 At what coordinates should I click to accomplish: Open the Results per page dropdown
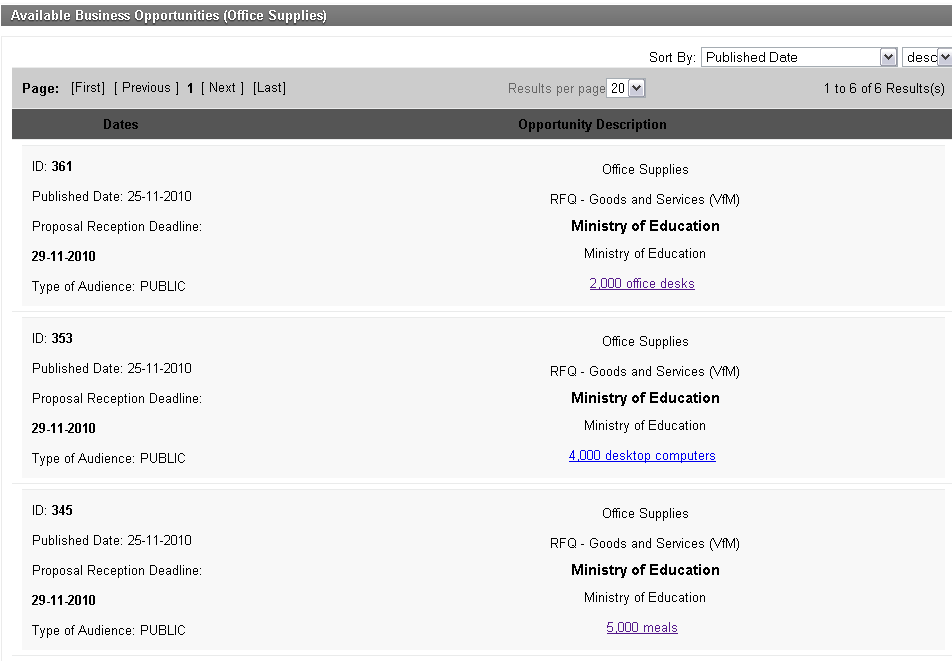pos(627,88)
